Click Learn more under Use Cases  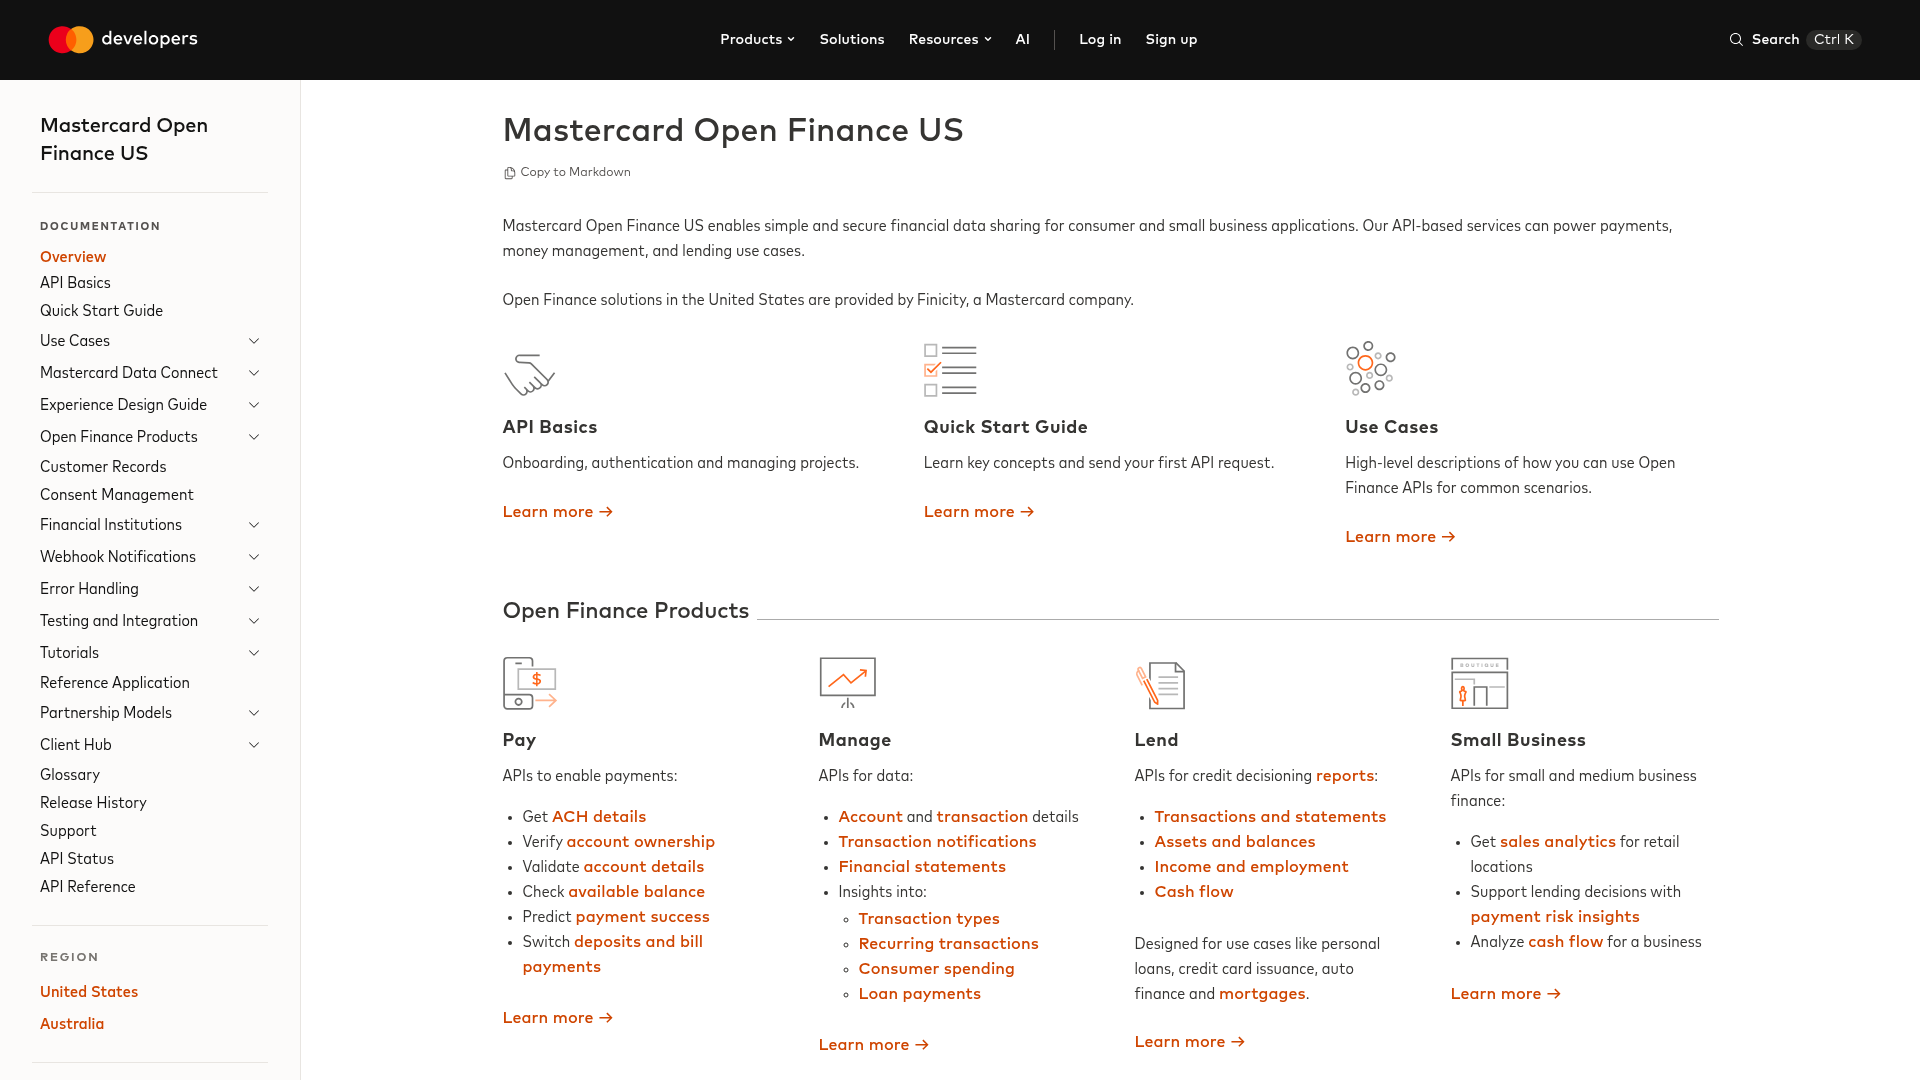click(1400, 537)
